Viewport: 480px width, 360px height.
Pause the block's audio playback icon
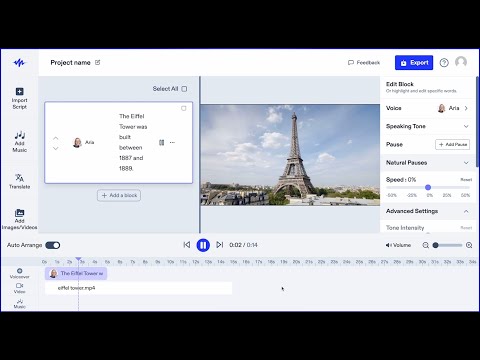(x=162, y=142)
